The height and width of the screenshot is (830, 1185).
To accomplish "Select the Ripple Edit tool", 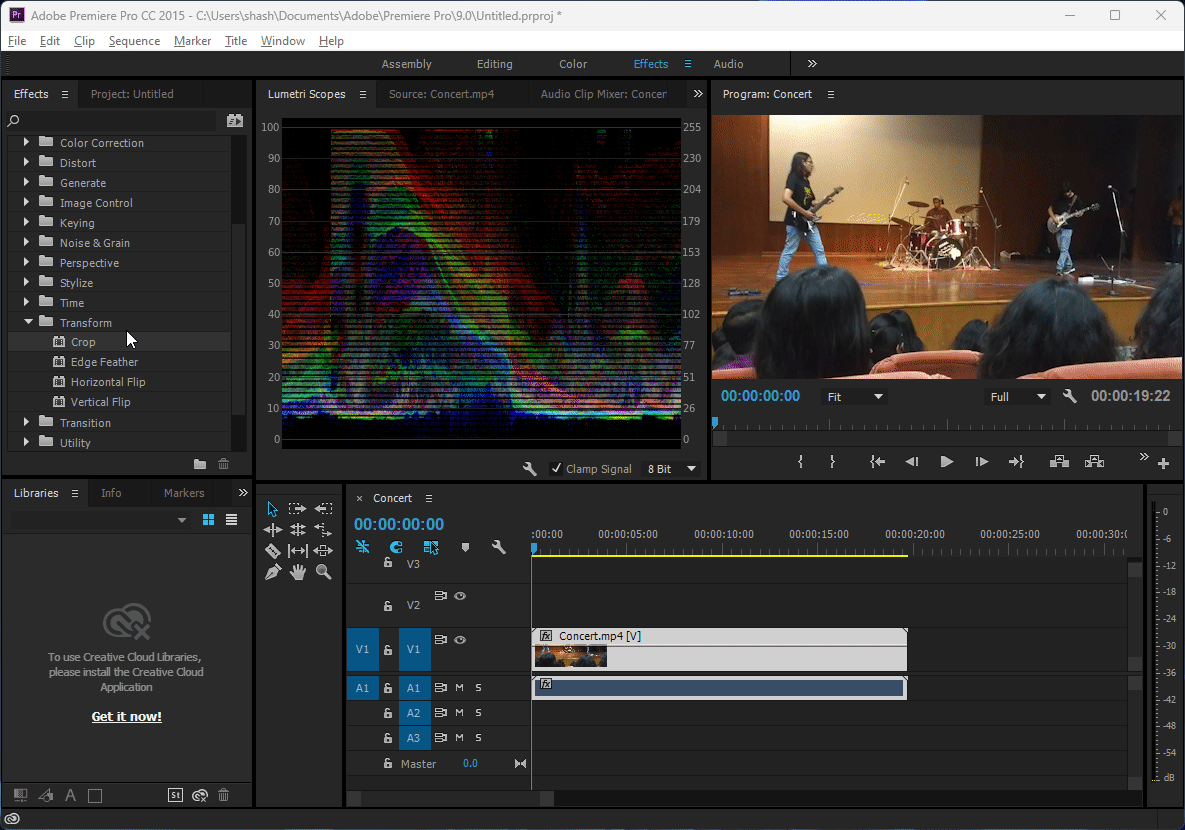I will pos(271,529).
